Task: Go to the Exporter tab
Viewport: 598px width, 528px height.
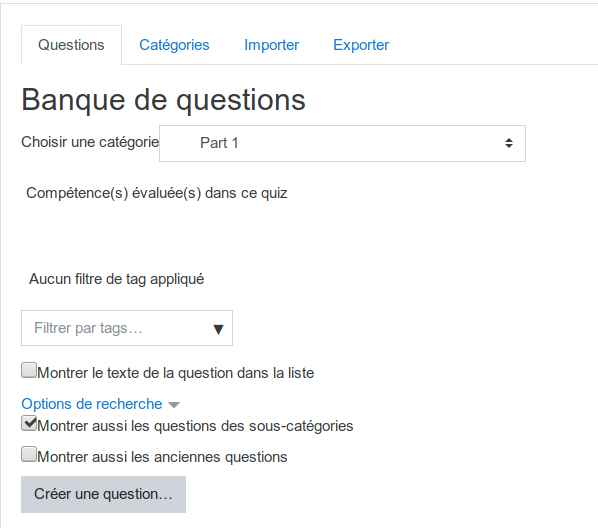Action: pos(361,45)
